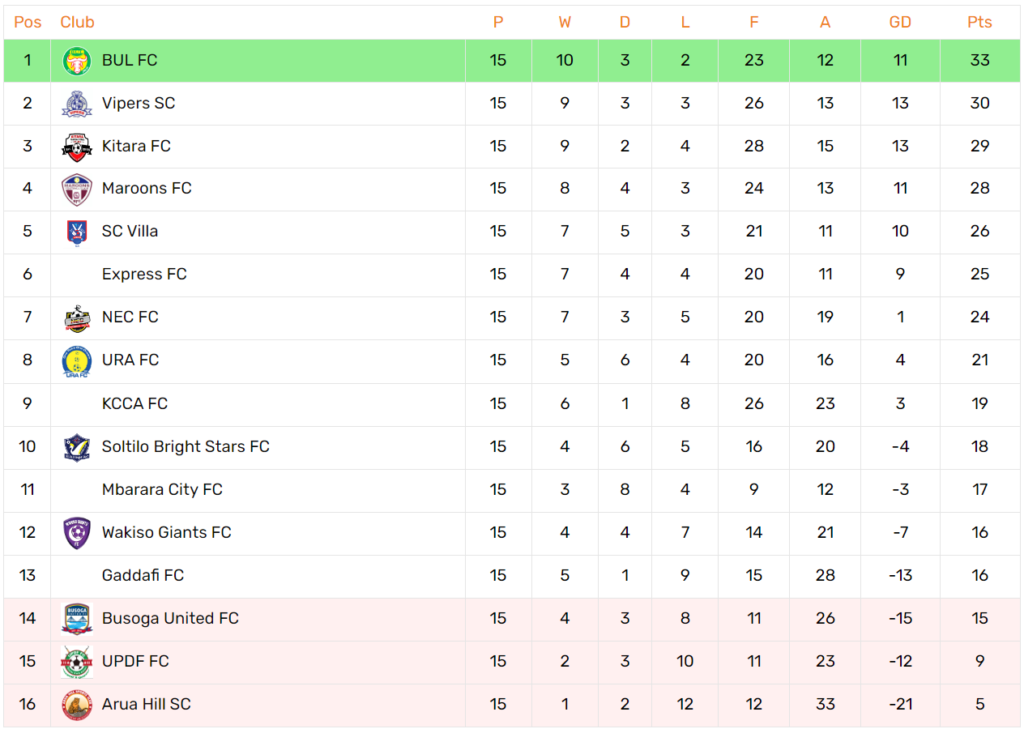
Task: Open the KCCA FC team name
Action: coord(135,404)
